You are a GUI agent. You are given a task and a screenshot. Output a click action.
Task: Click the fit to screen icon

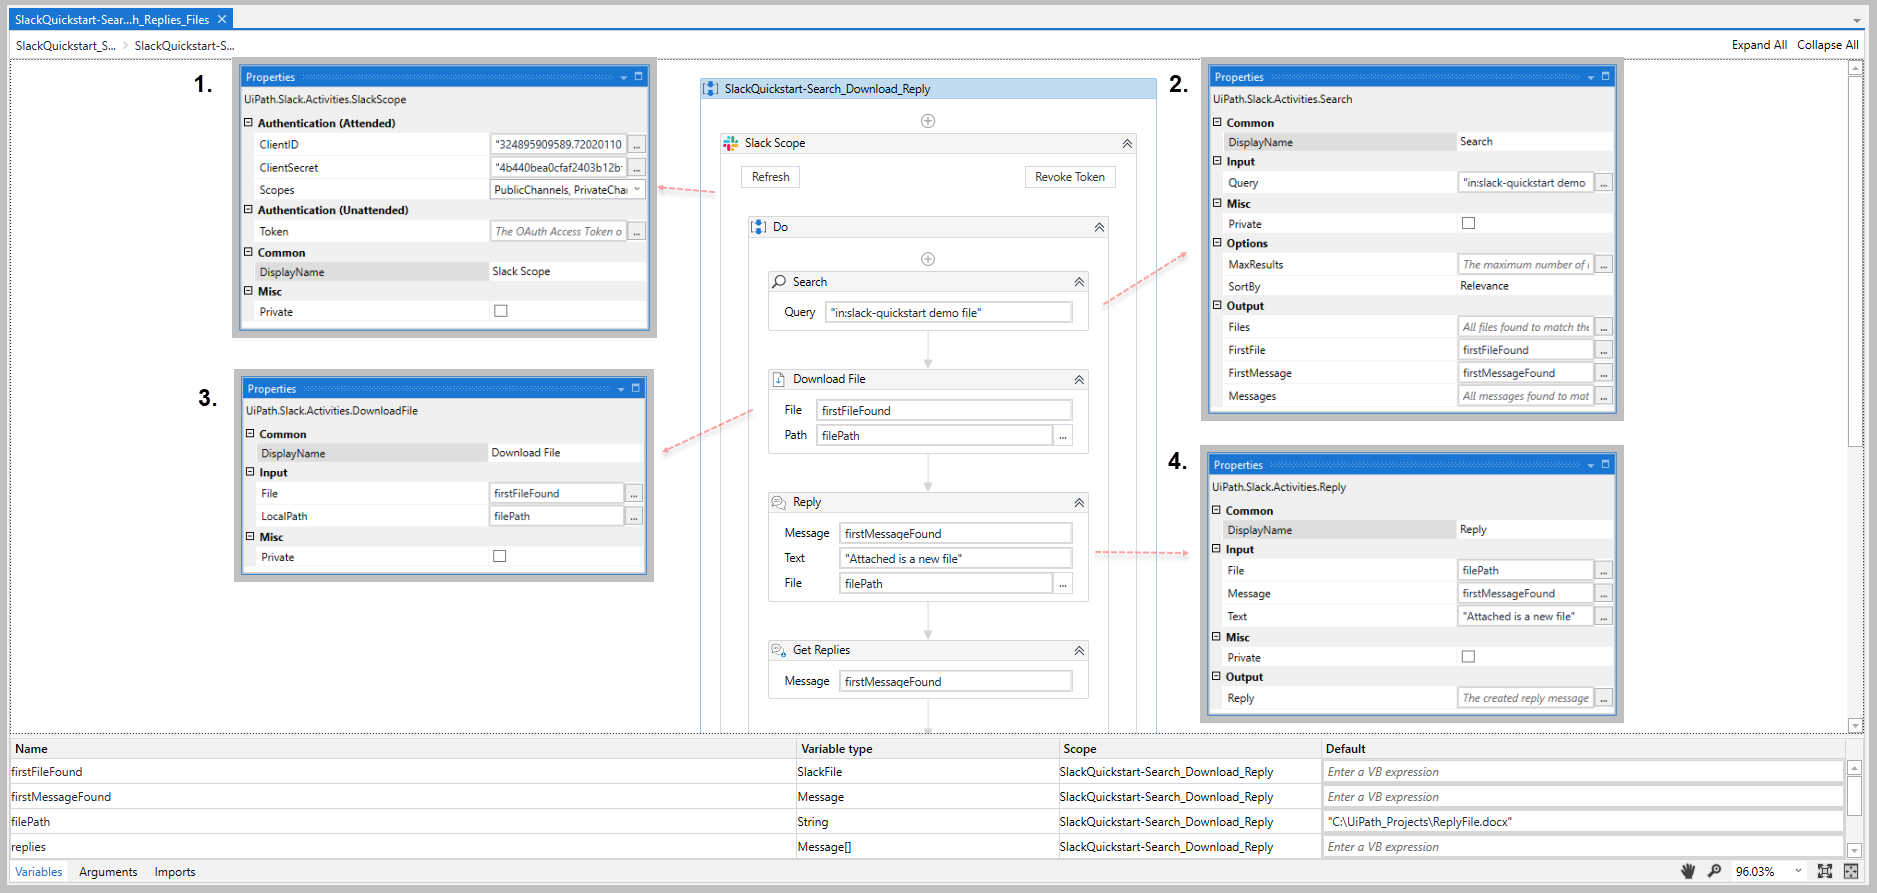pyautogui.click(x=1825, y=871)
